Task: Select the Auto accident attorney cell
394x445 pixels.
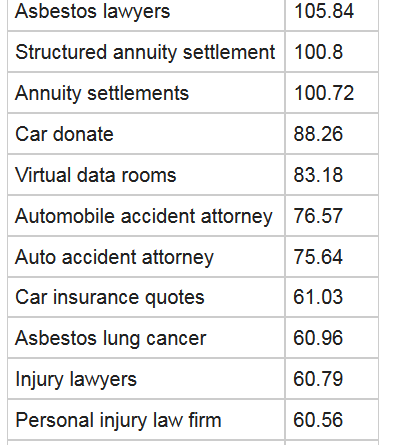Action: coord(146,257)
